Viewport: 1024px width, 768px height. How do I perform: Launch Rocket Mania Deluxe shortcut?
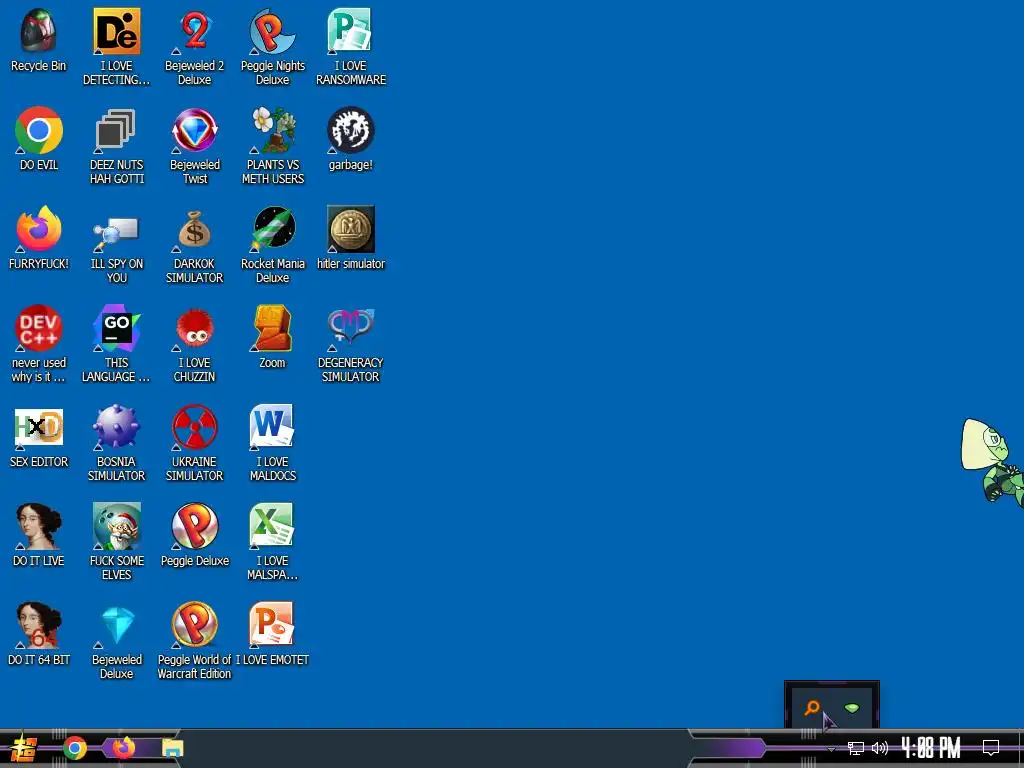[272, 229]
